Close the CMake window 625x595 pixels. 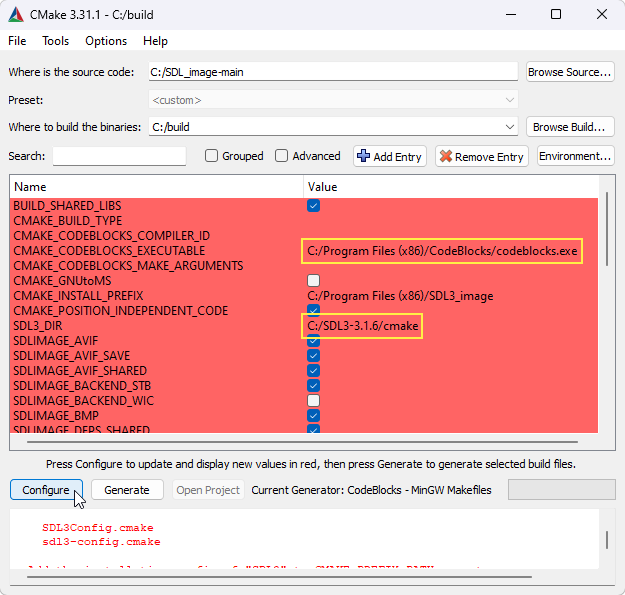tap(602, 15)
